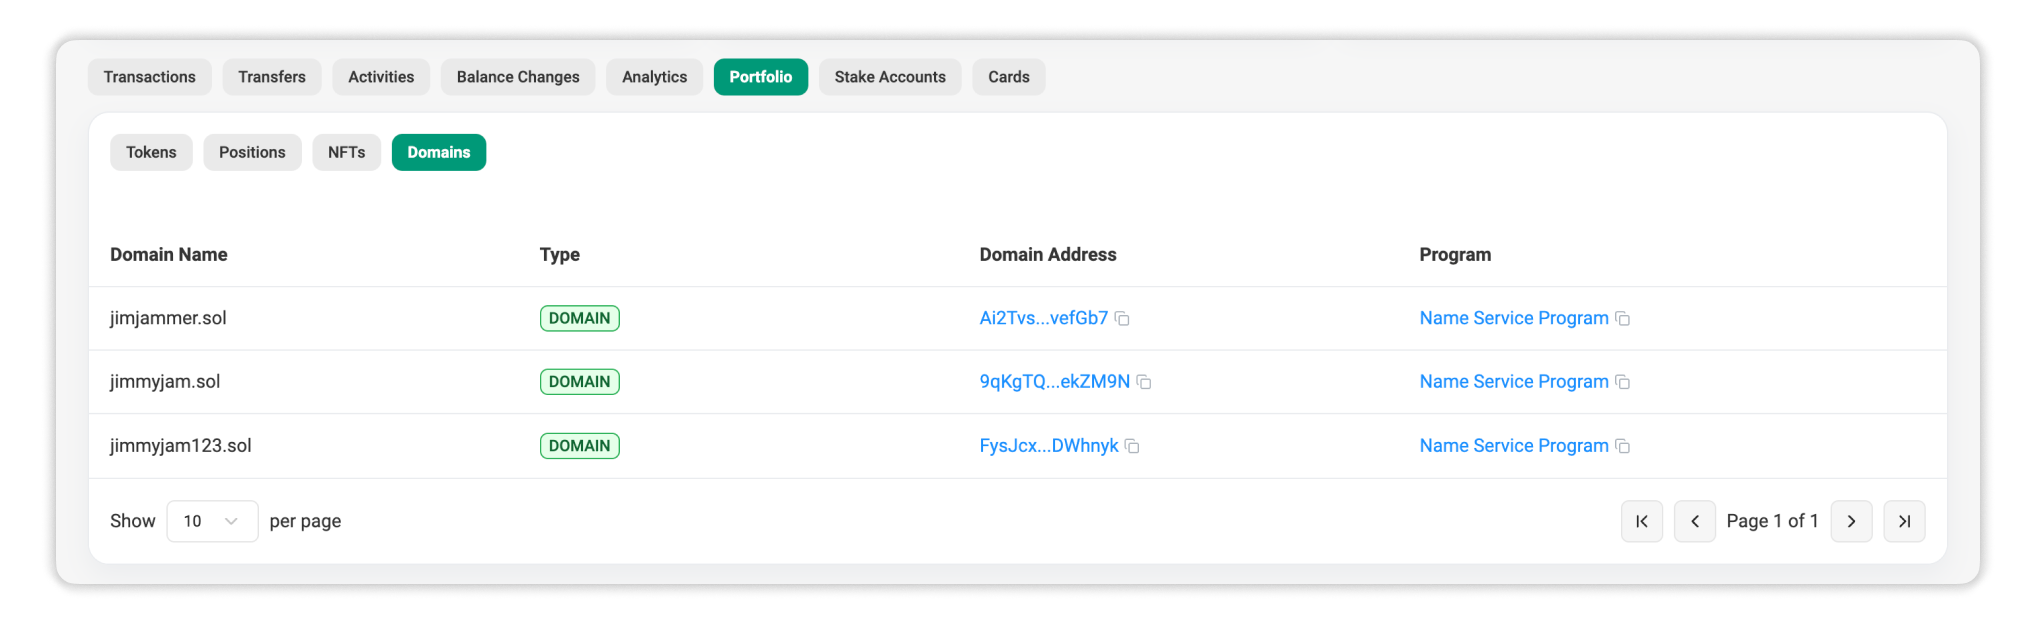Switch to the NFTs sub-tab
Viewport: 2036px width, 624px height.
pyautogui.click(x=346, y=152)
